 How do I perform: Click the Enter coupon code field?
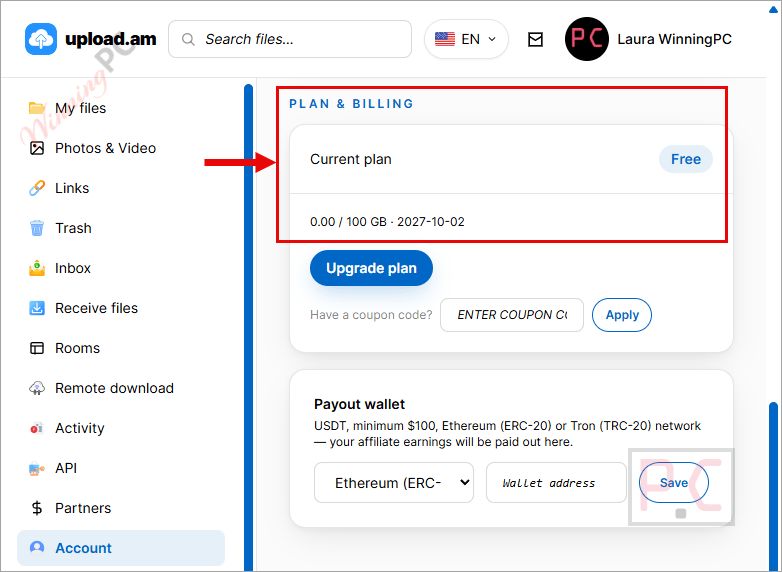coord(512,315)
